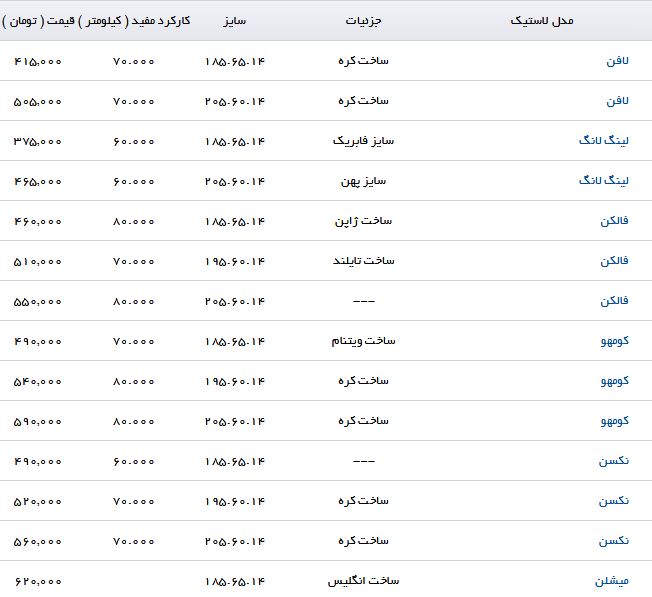Viewport: 652px width, 597px height.
Task: Open the لافن link in the 415,000 row
Action: [617, 61]
